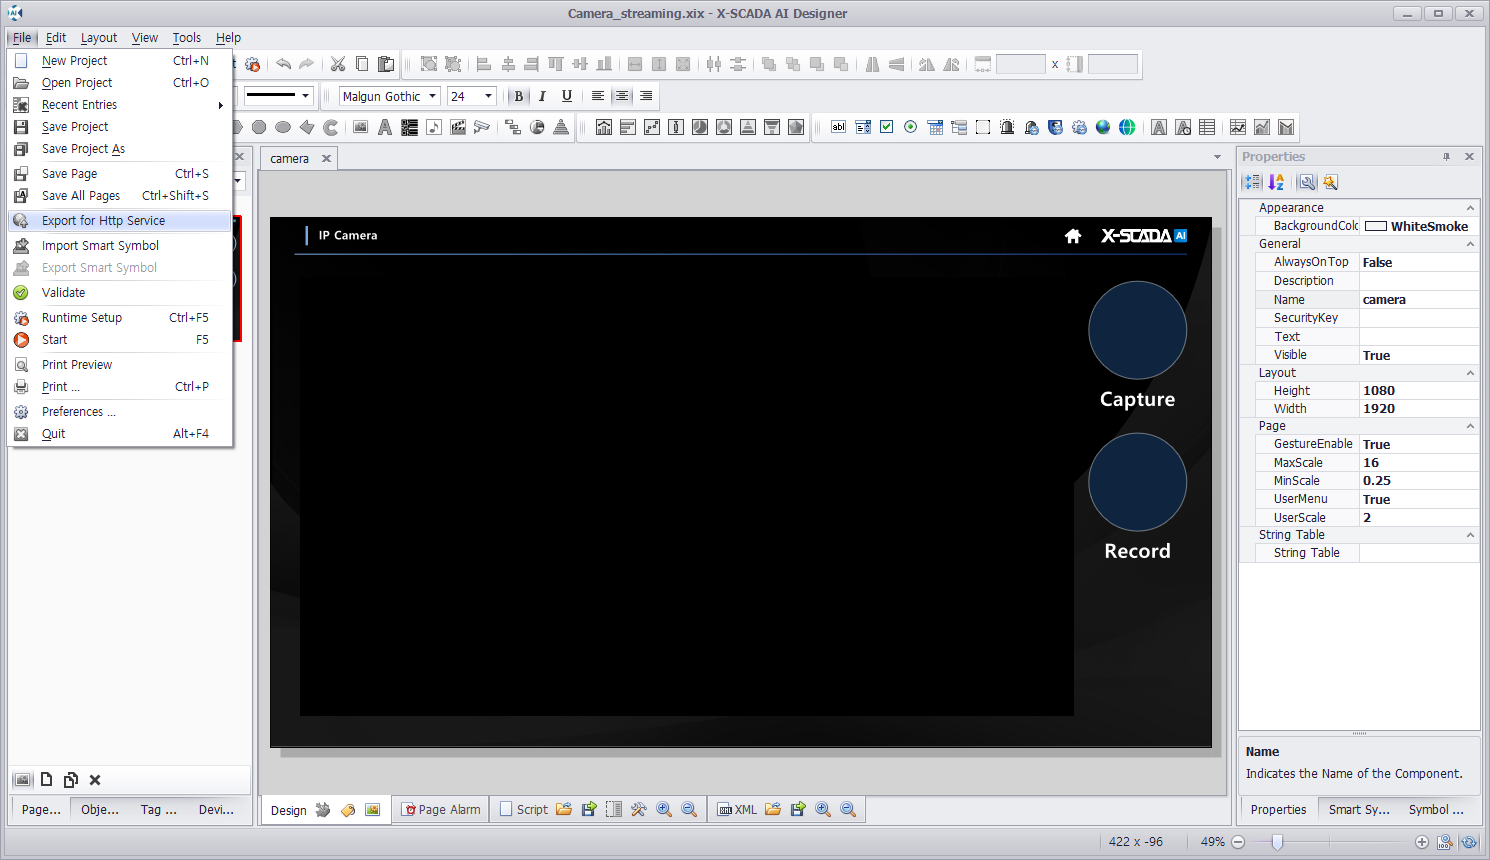Viewport: 1490px width, 860px height.
Task: Click the globe web browser component icon
Action: [1103, 127]
